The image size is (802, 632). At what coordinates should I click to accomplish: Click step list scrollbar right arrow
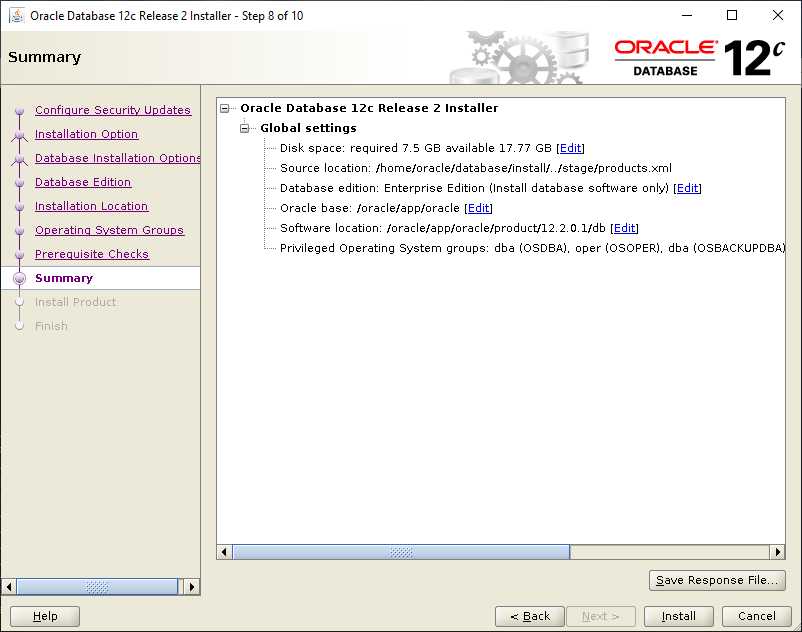tap(192, 586)
